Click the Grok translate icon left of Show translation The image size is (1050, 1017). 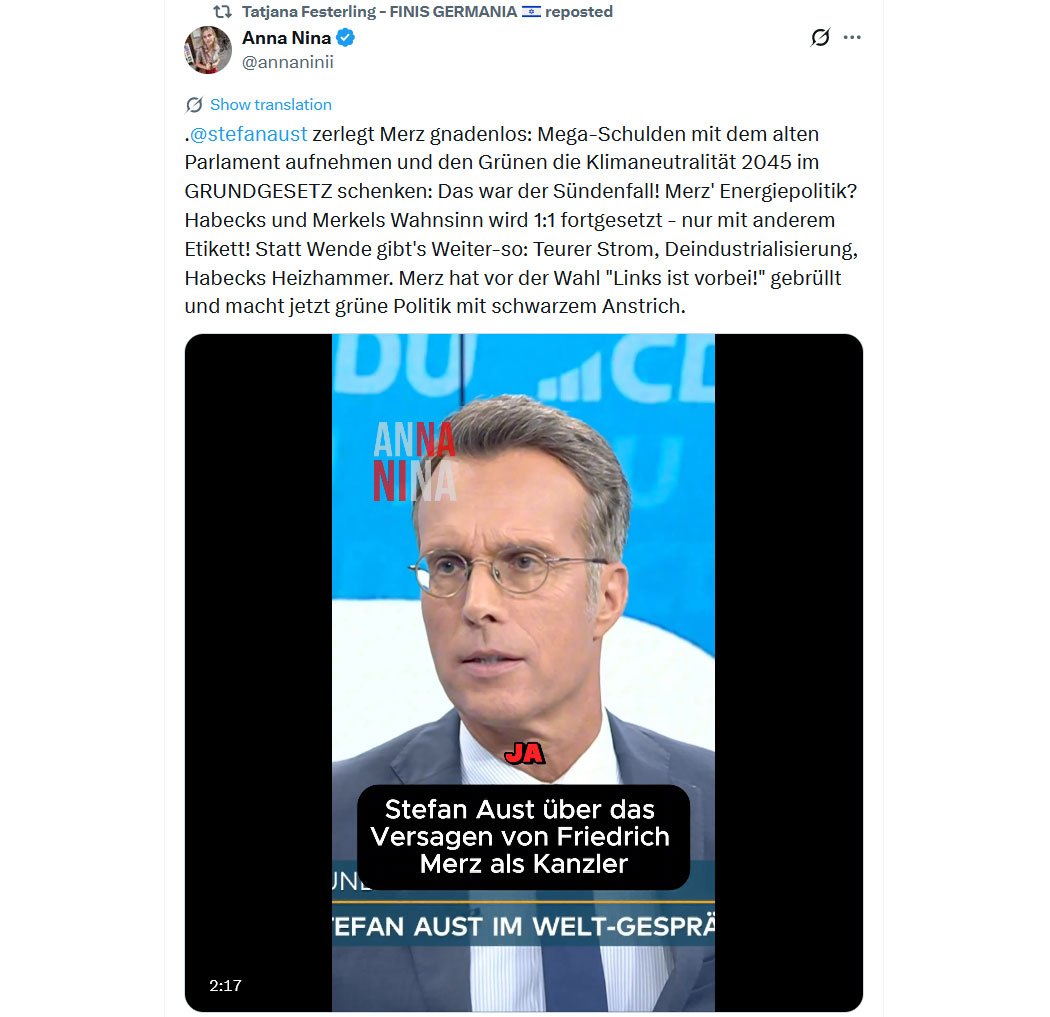[194, 104]
